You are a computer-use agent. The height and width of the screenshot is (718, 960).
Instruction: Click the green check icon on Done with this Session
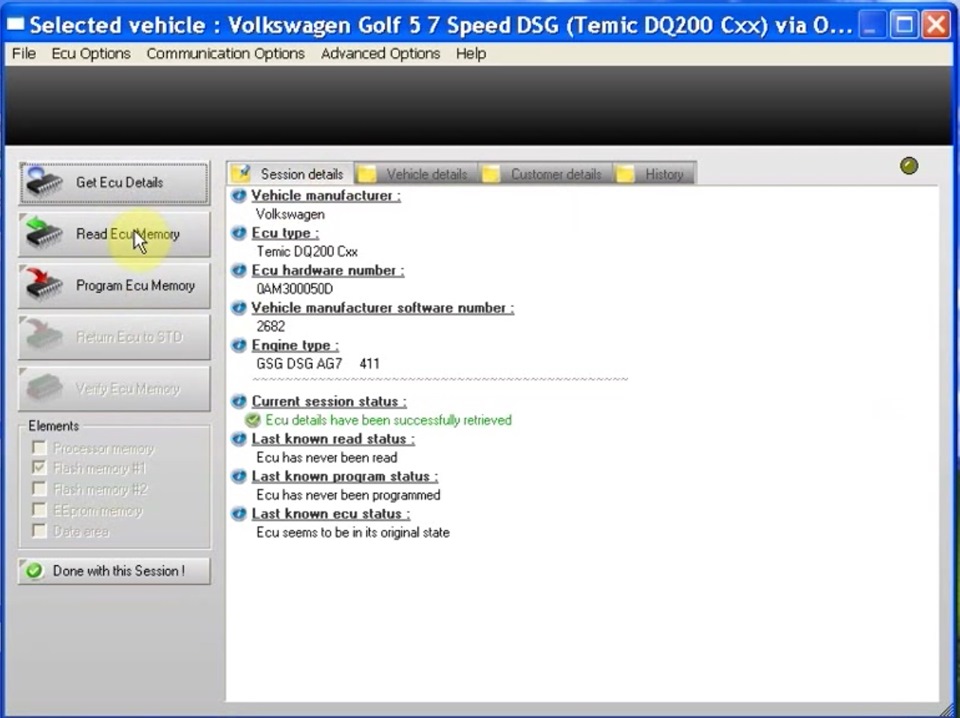pos(35,570)
